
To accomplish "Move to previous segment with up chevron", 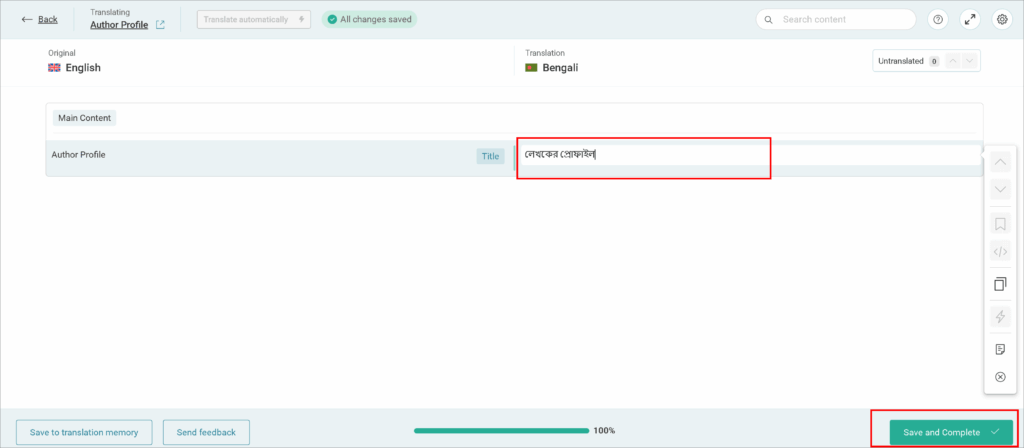I will tap(1000, 162).
